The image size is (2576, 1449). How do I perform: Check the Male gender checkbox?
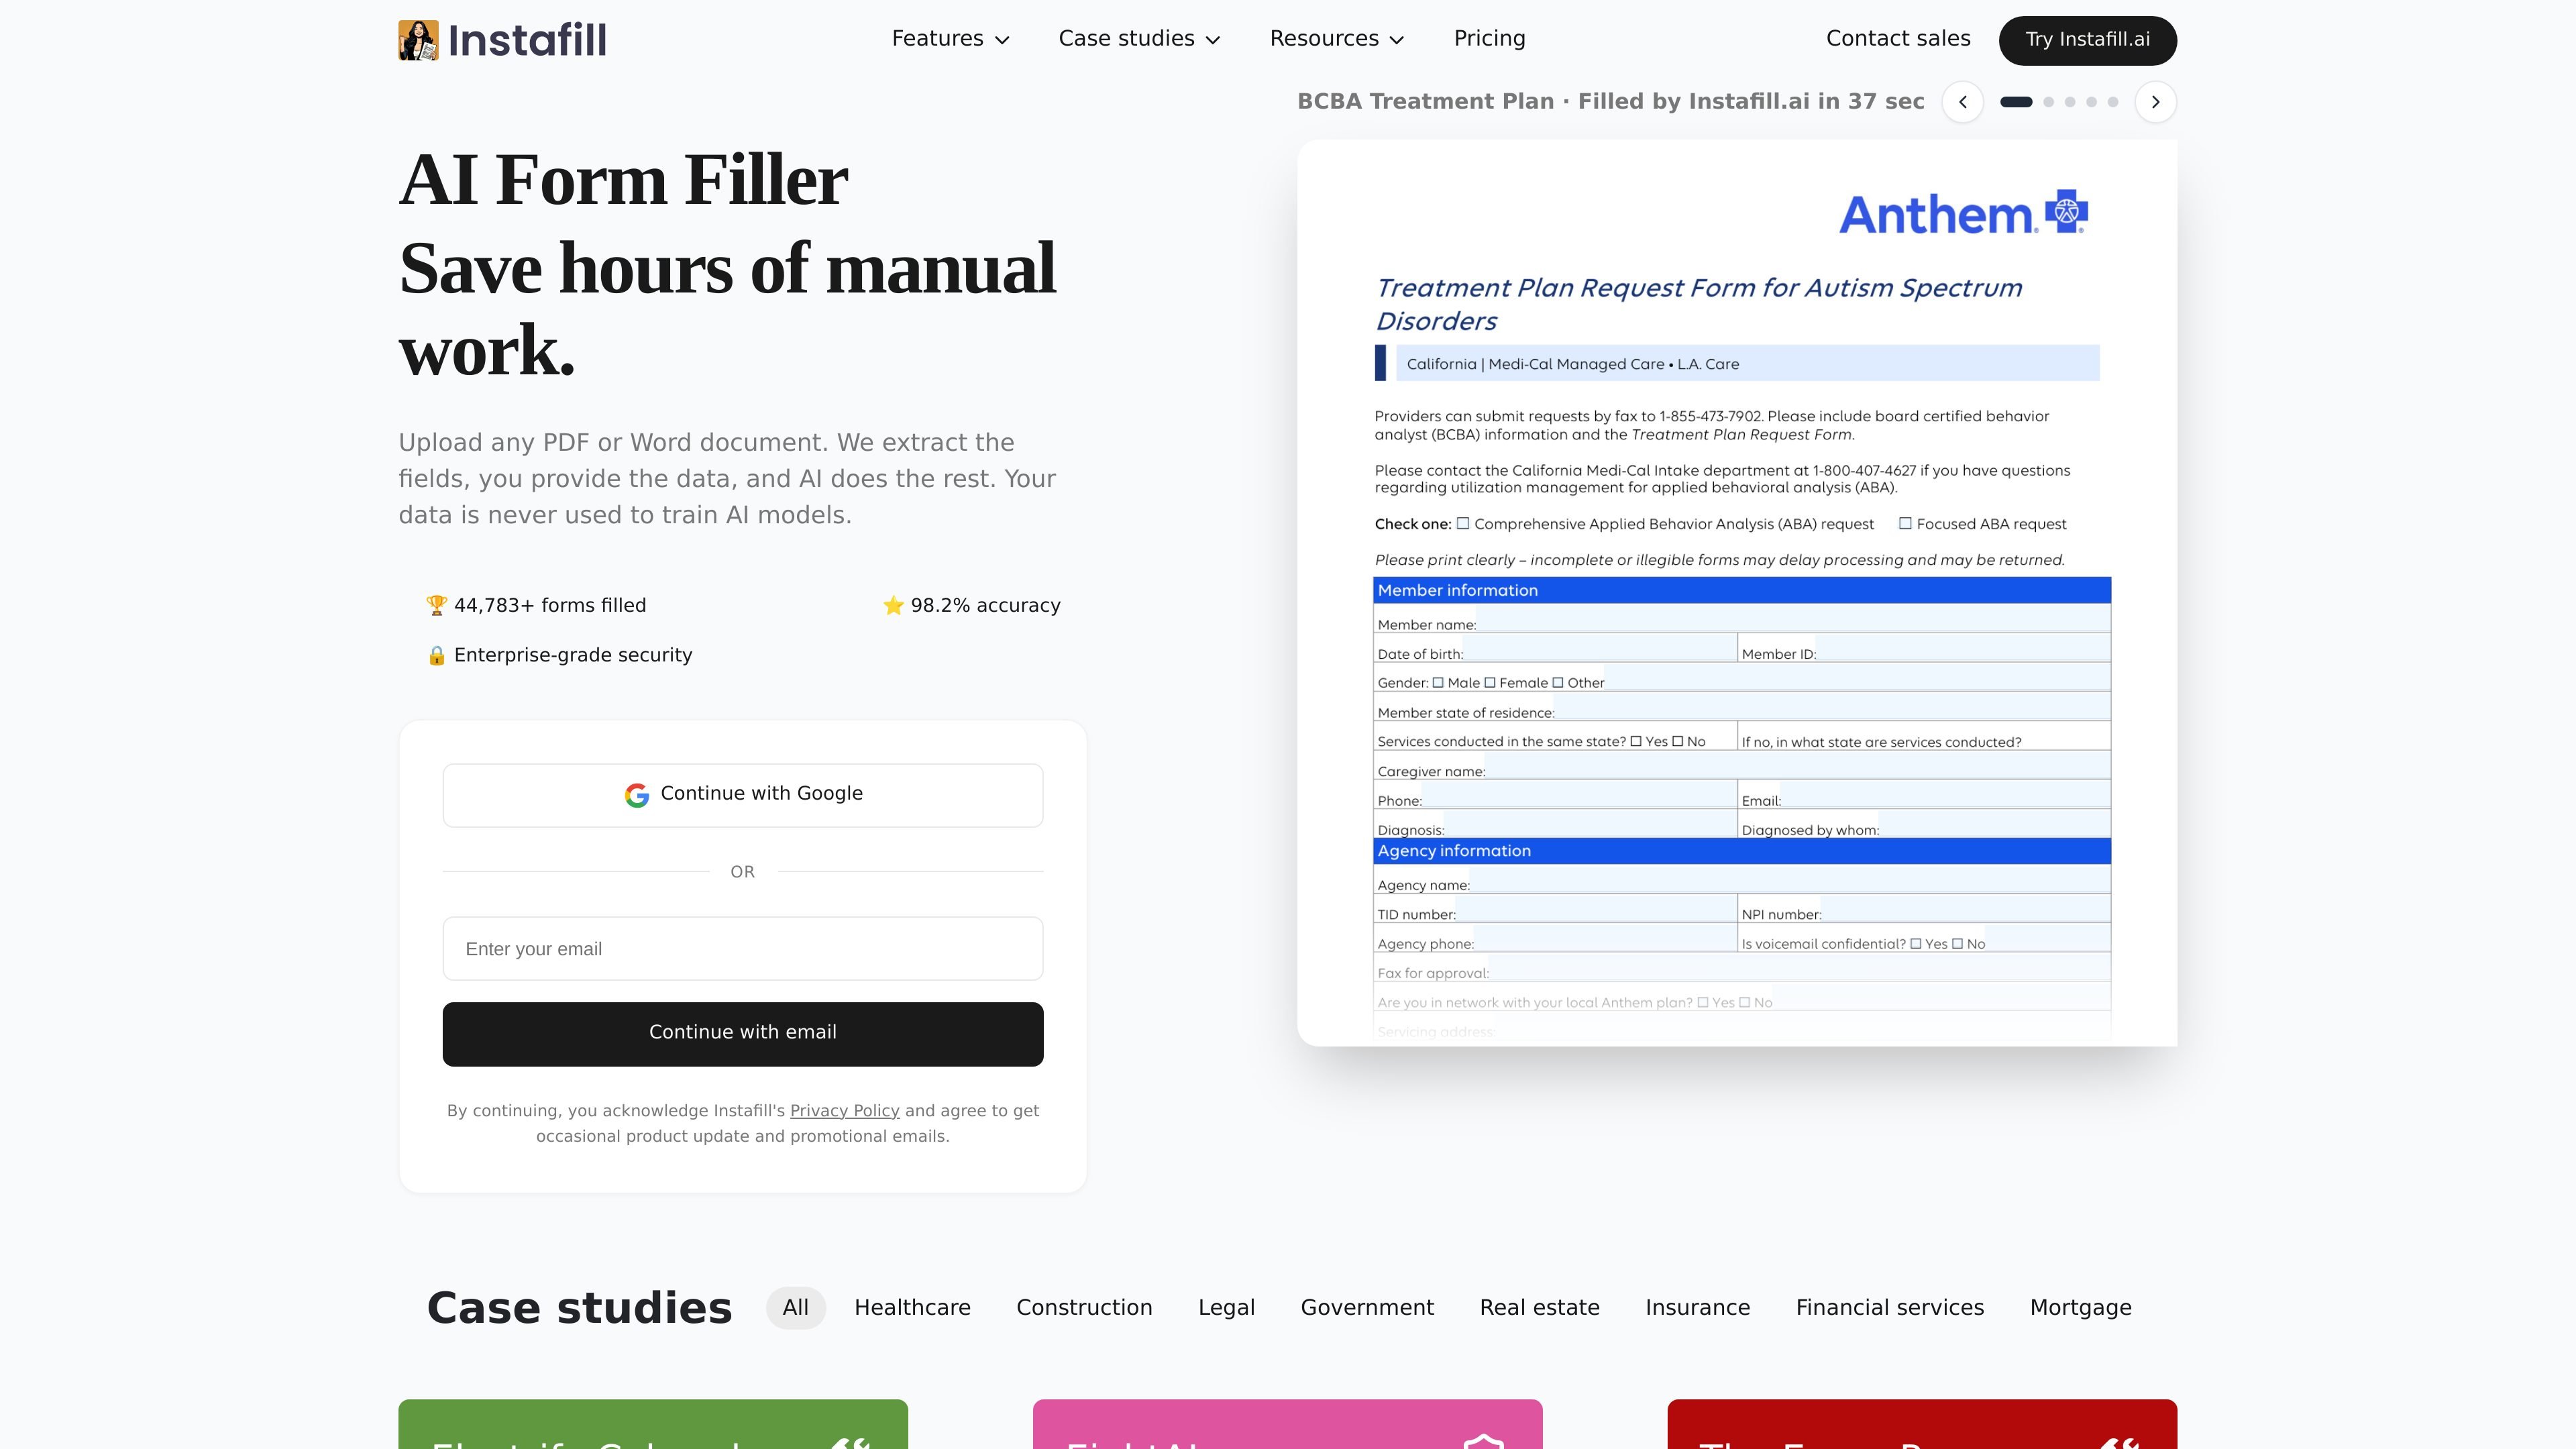pyautogui.click(x=1438, y=683)
